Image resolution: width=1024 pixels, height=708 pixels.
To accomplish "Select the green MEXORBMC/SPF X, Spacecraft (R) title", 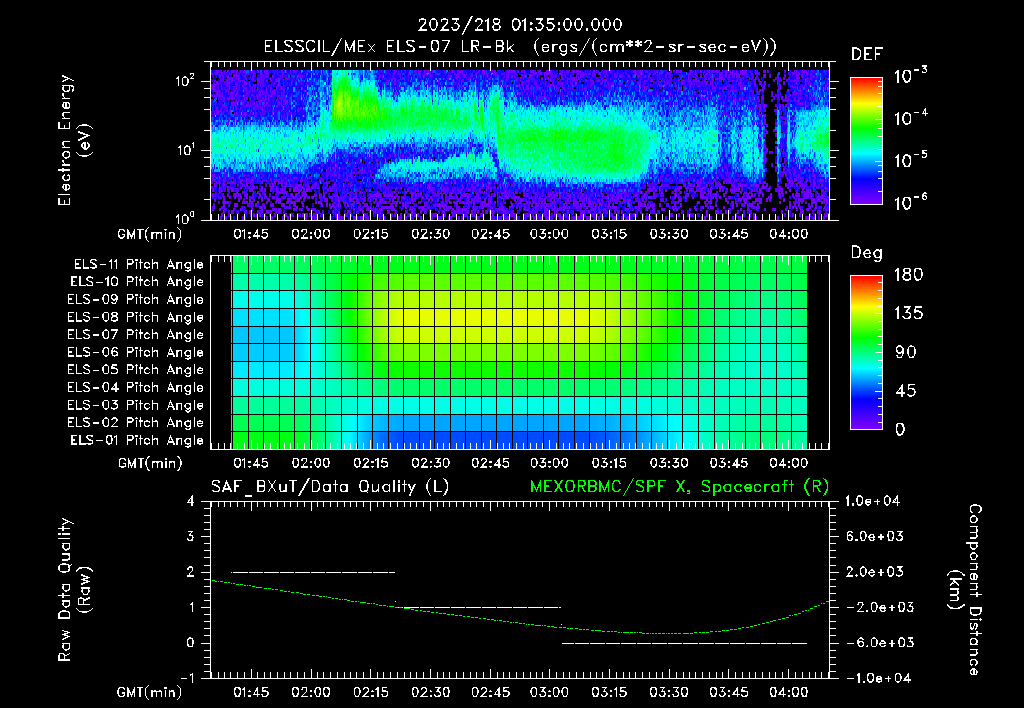I will pos(679,487).
